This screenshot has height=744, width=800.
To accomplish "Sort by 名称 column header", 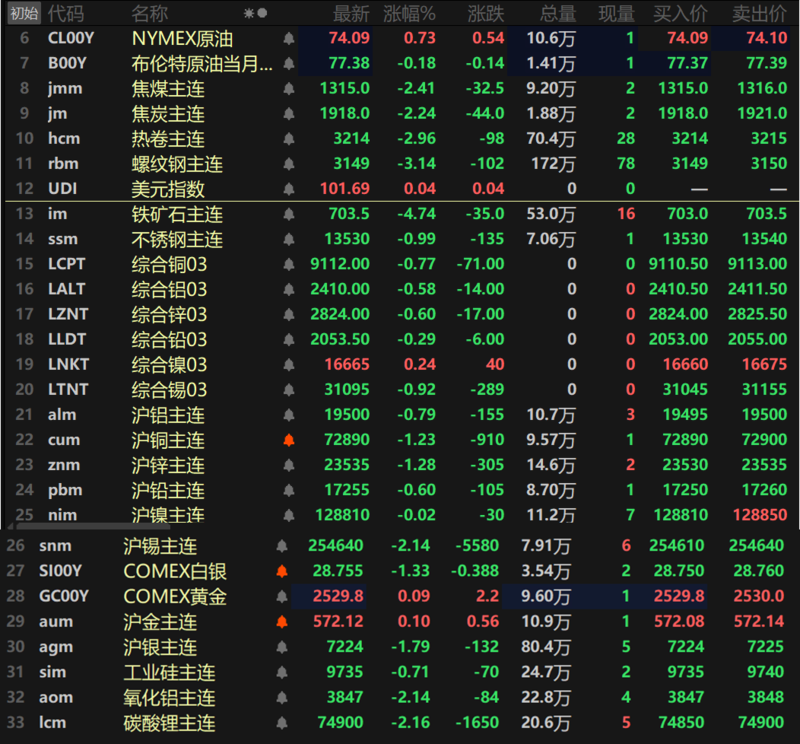I will tap(149, 14).
